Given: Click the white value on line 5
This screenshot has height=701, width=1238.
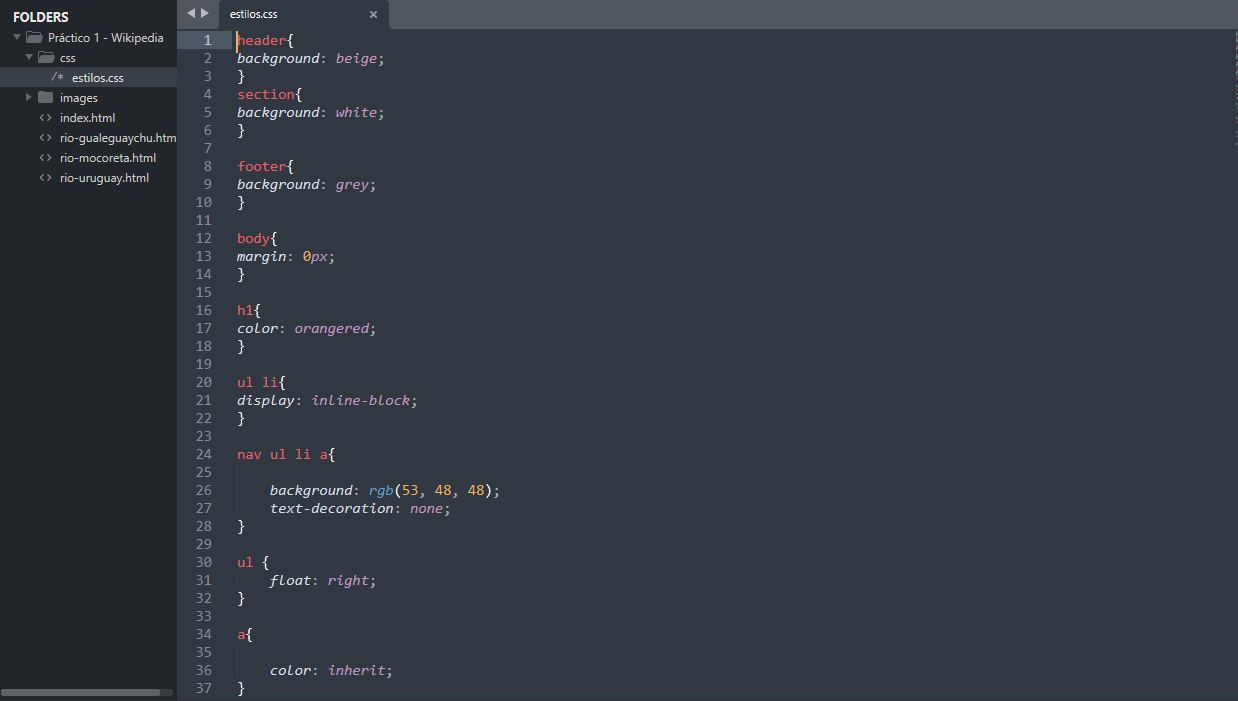Looking at the screenshot, I should click(x=356, y=112).
